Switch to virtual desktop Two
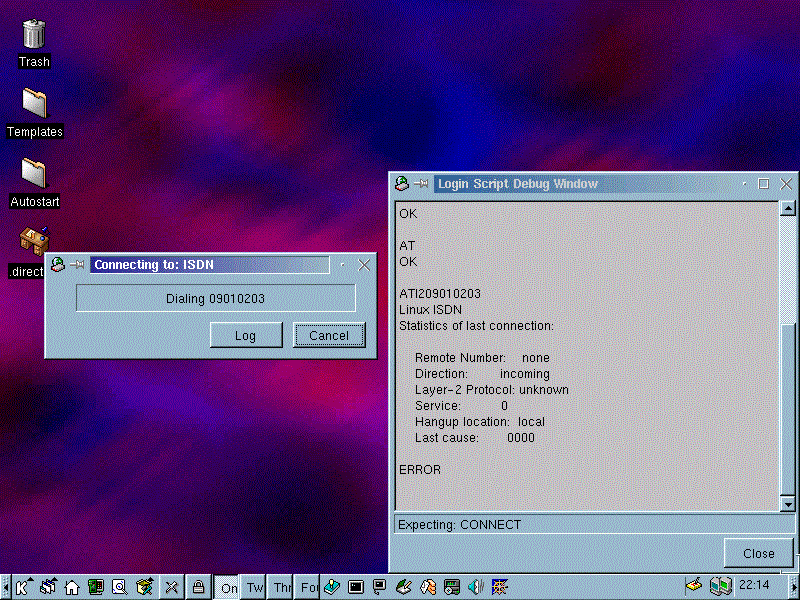 tap(255, 587)
